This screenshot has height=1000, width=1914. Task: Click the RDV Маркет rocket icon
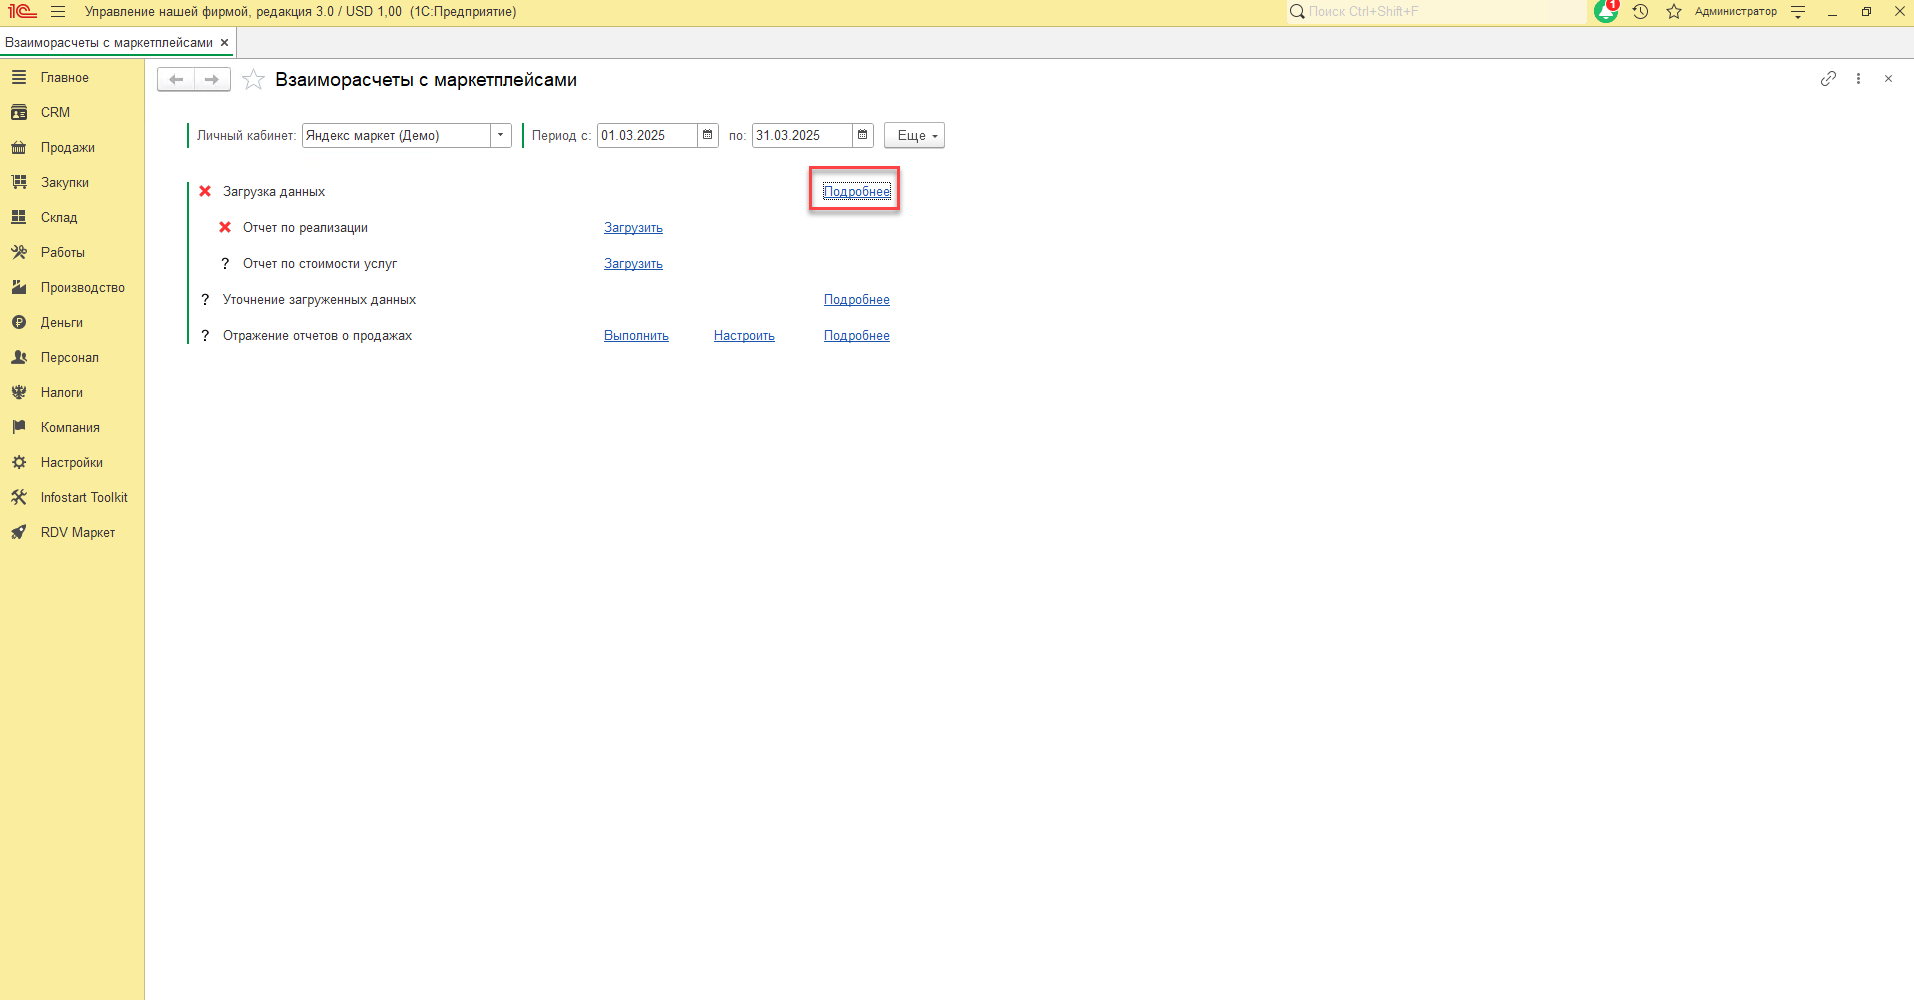coord(19,533)
